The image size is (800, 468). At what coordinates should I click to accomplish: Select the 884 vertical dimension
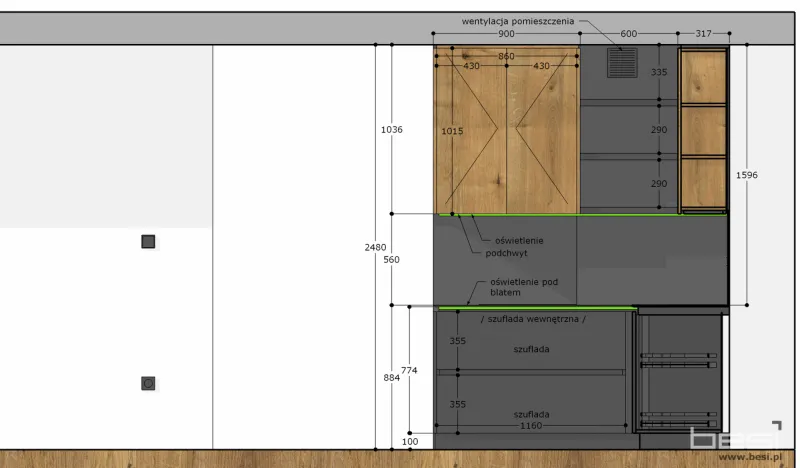[x=391, y=378]
